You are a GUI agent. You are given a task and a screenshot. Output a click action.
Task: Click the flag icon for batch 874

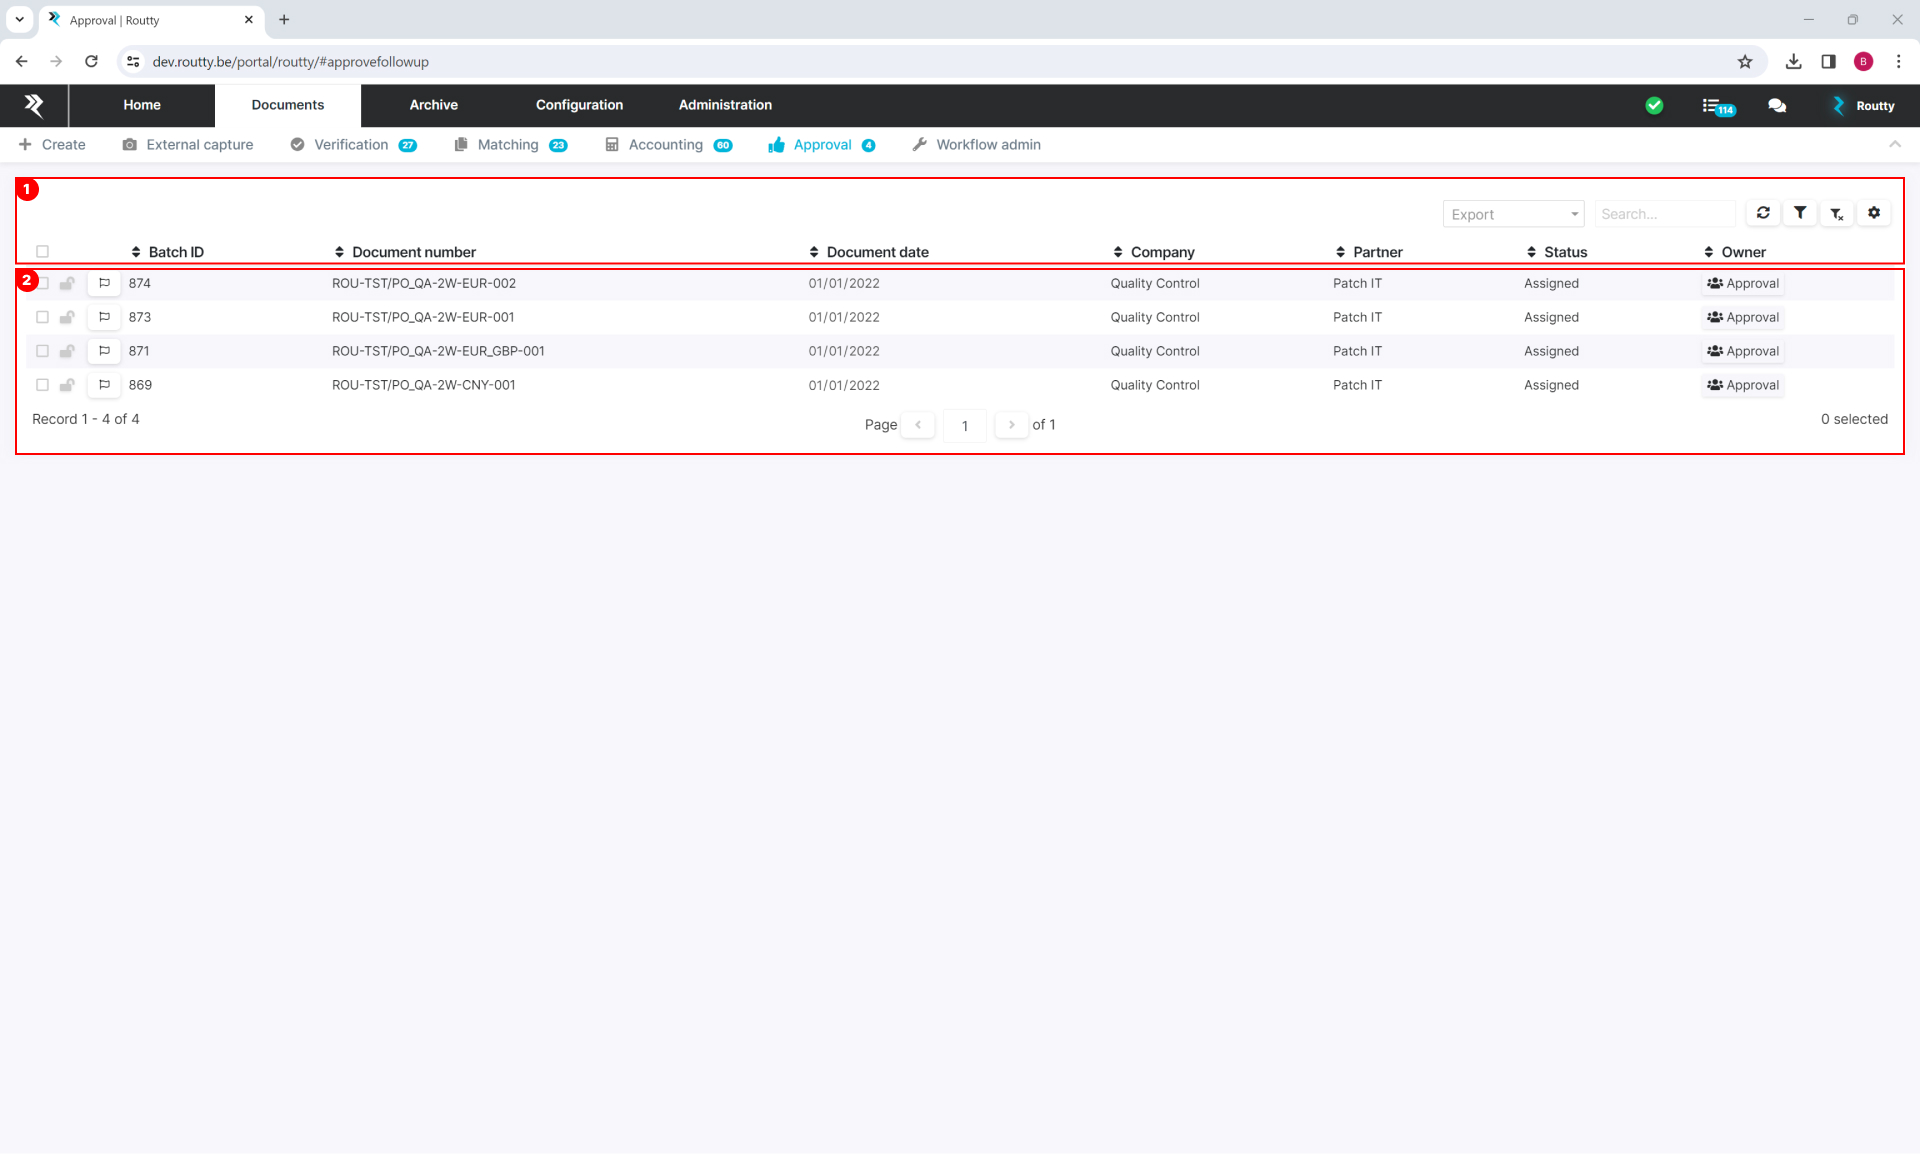(x=104, y=283)
